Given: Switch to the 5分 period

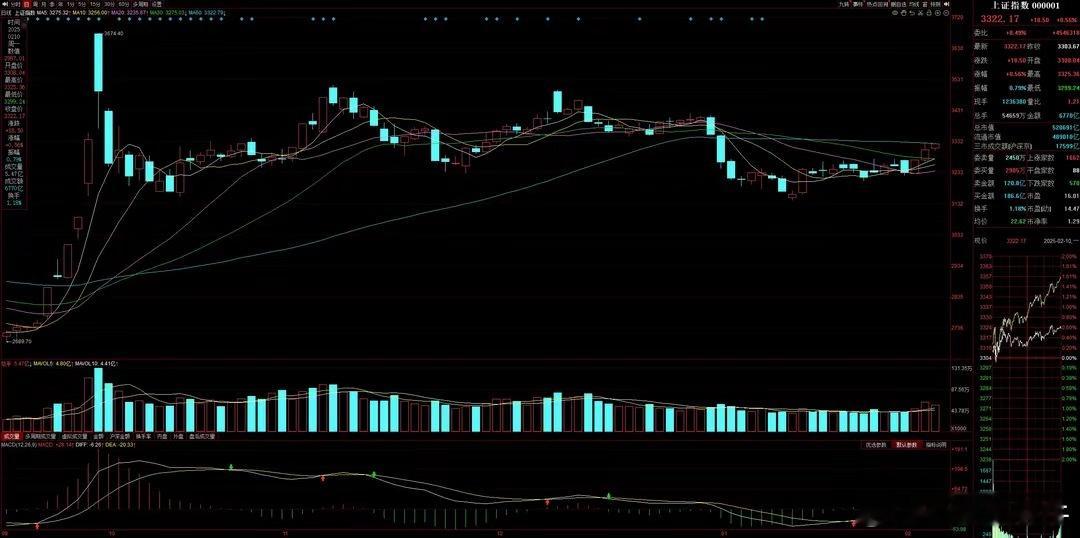Looking at the screenshot, I should [82, 3].
